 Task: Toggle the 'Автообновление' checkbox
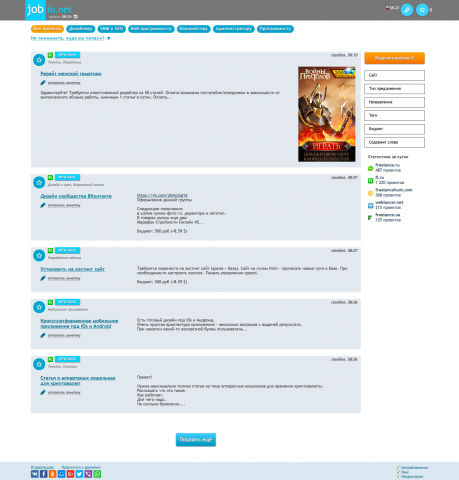[x=398, y=467]
